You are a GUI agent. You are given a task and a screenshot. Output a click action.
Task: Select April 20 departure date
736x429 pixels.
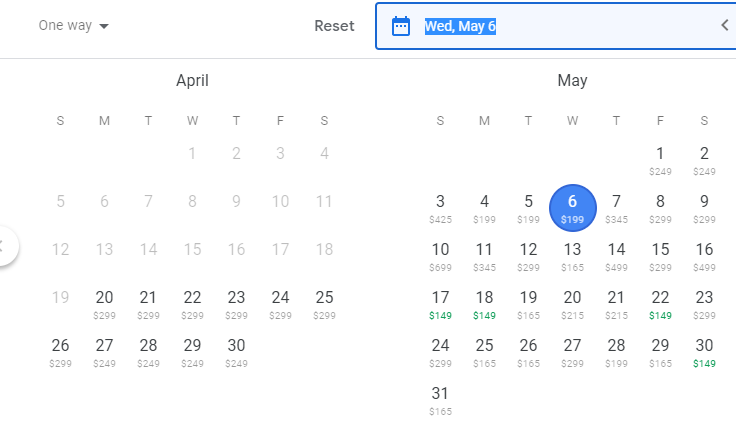point(104,302)
